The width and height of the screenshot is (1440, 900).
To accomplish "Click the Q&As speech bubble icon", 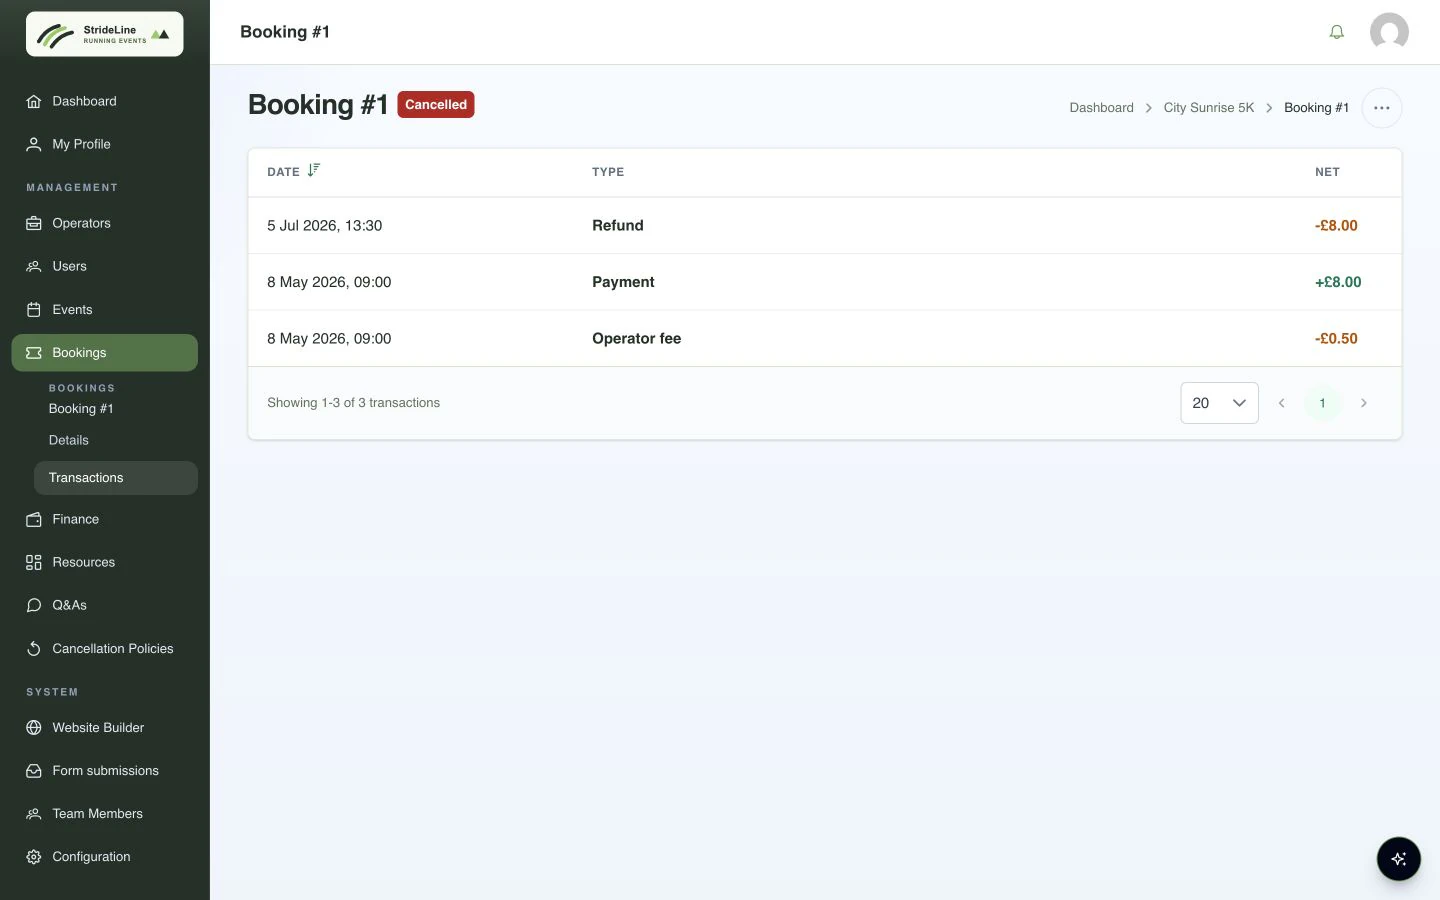I will tap(34, 605).
